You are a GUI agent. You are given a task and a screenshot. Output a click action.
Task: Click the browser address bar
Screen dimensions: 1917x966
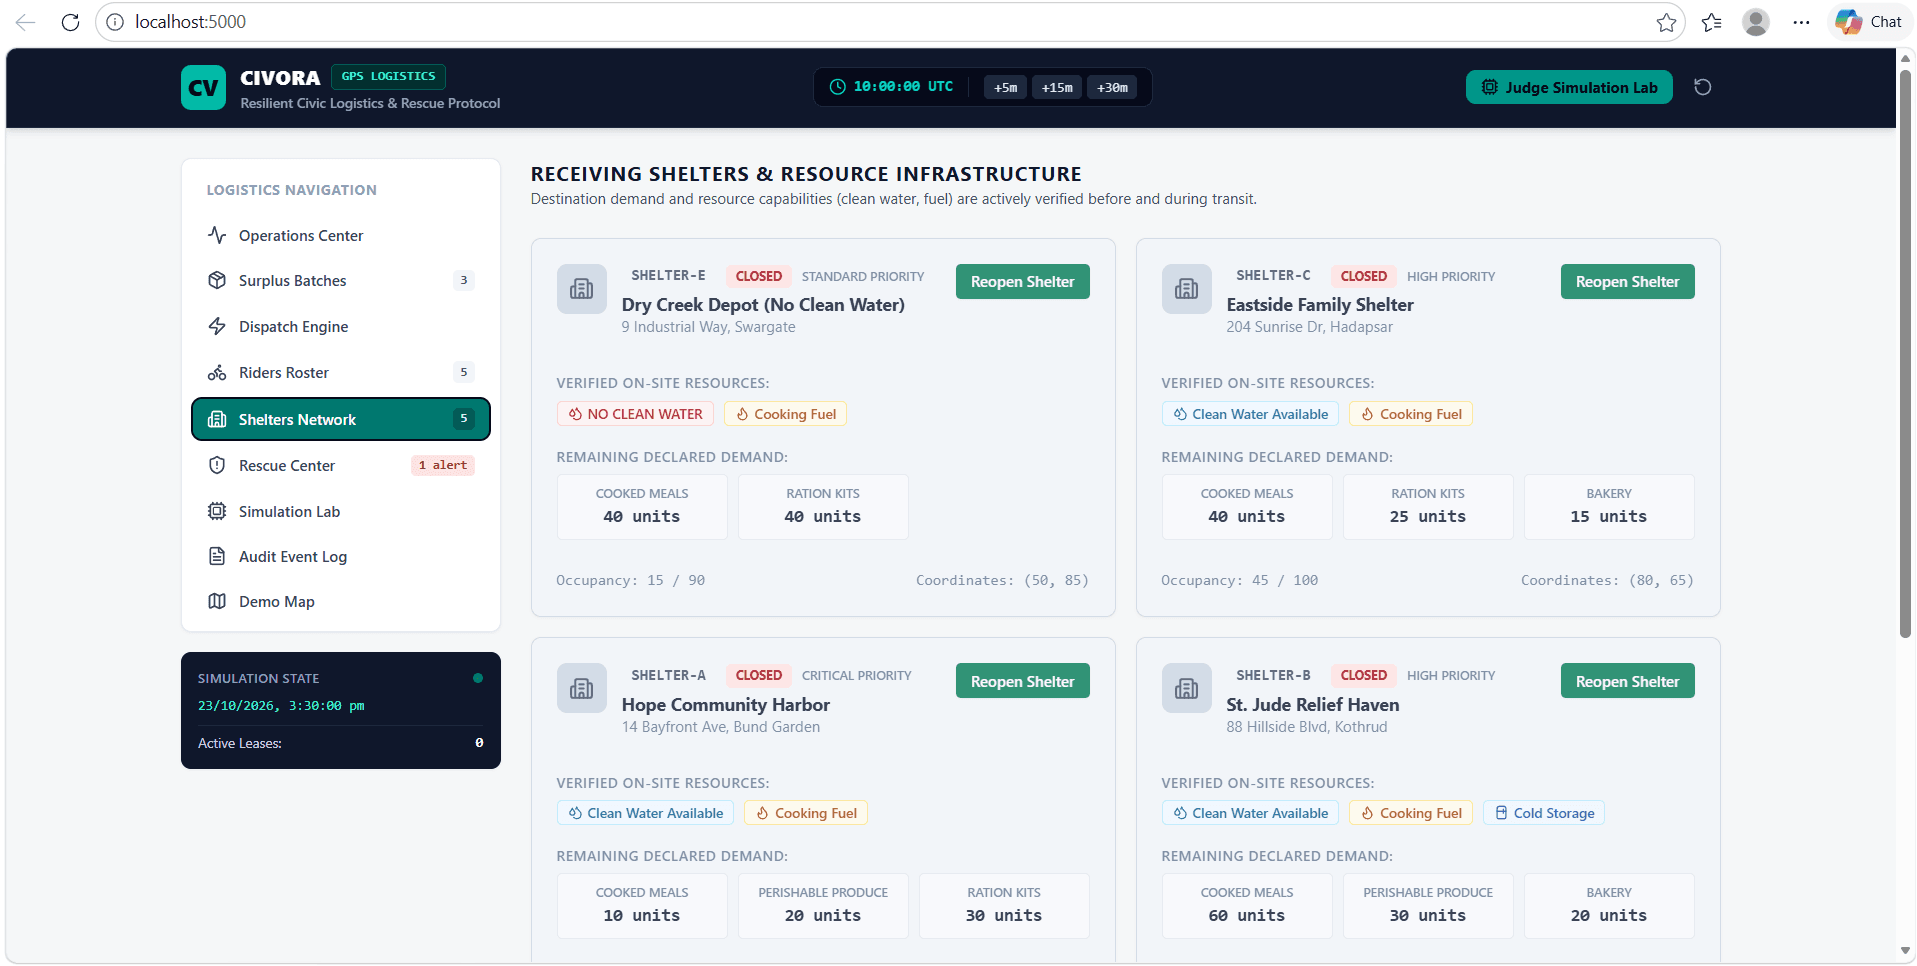(890, 22)
